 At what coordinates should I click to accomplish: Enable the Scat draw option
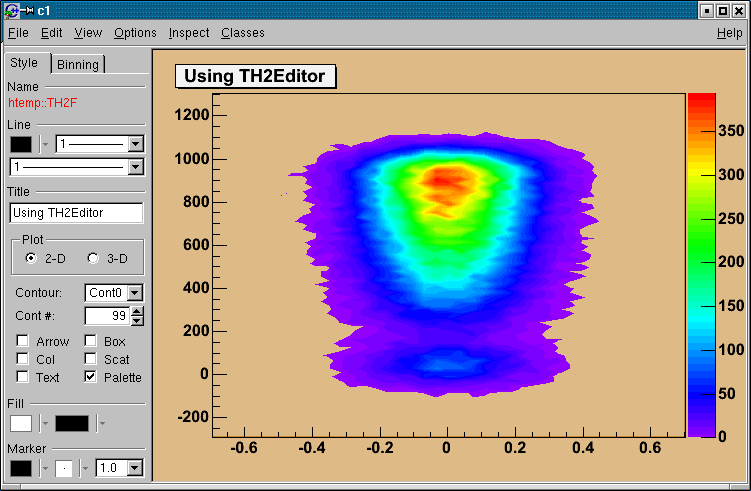(91, 359)
